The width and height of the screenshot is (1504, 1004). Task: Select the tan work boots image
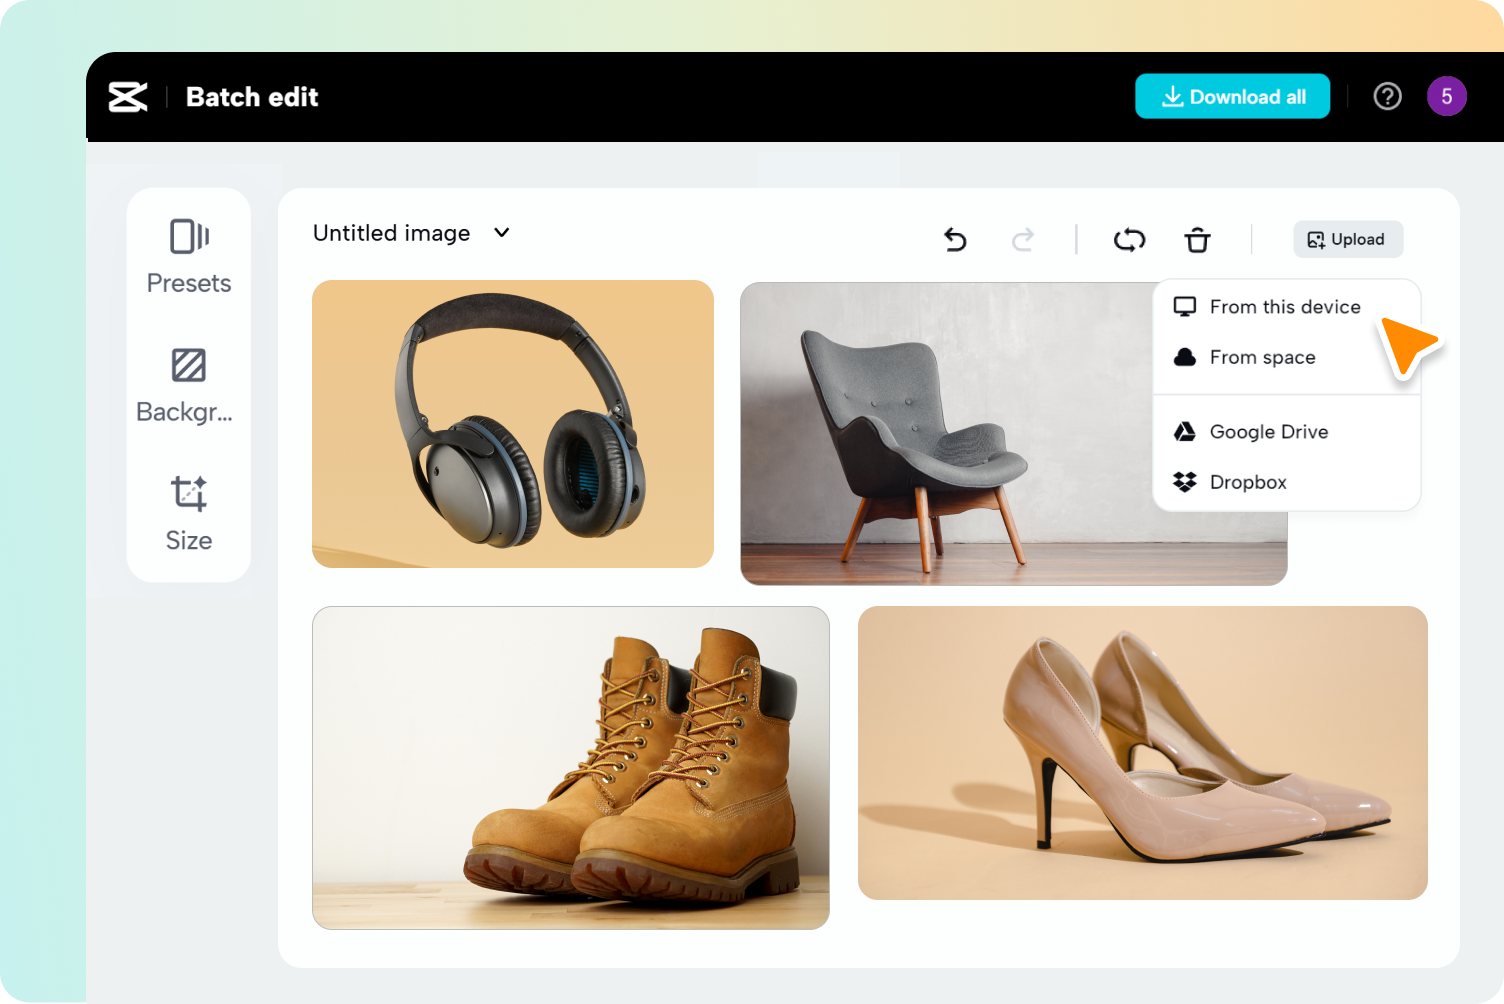pyautogui.click(x=571, y=768)
